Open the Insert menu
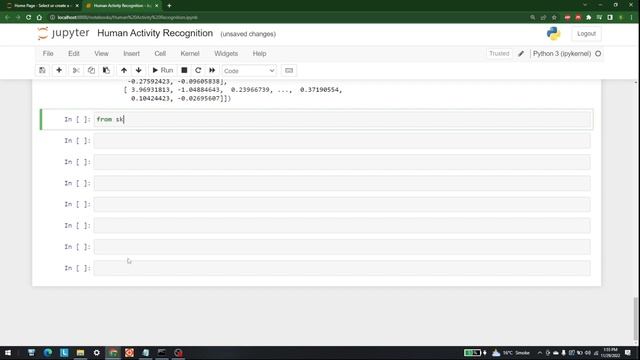640x360 pixels. [x=131, y=53]
